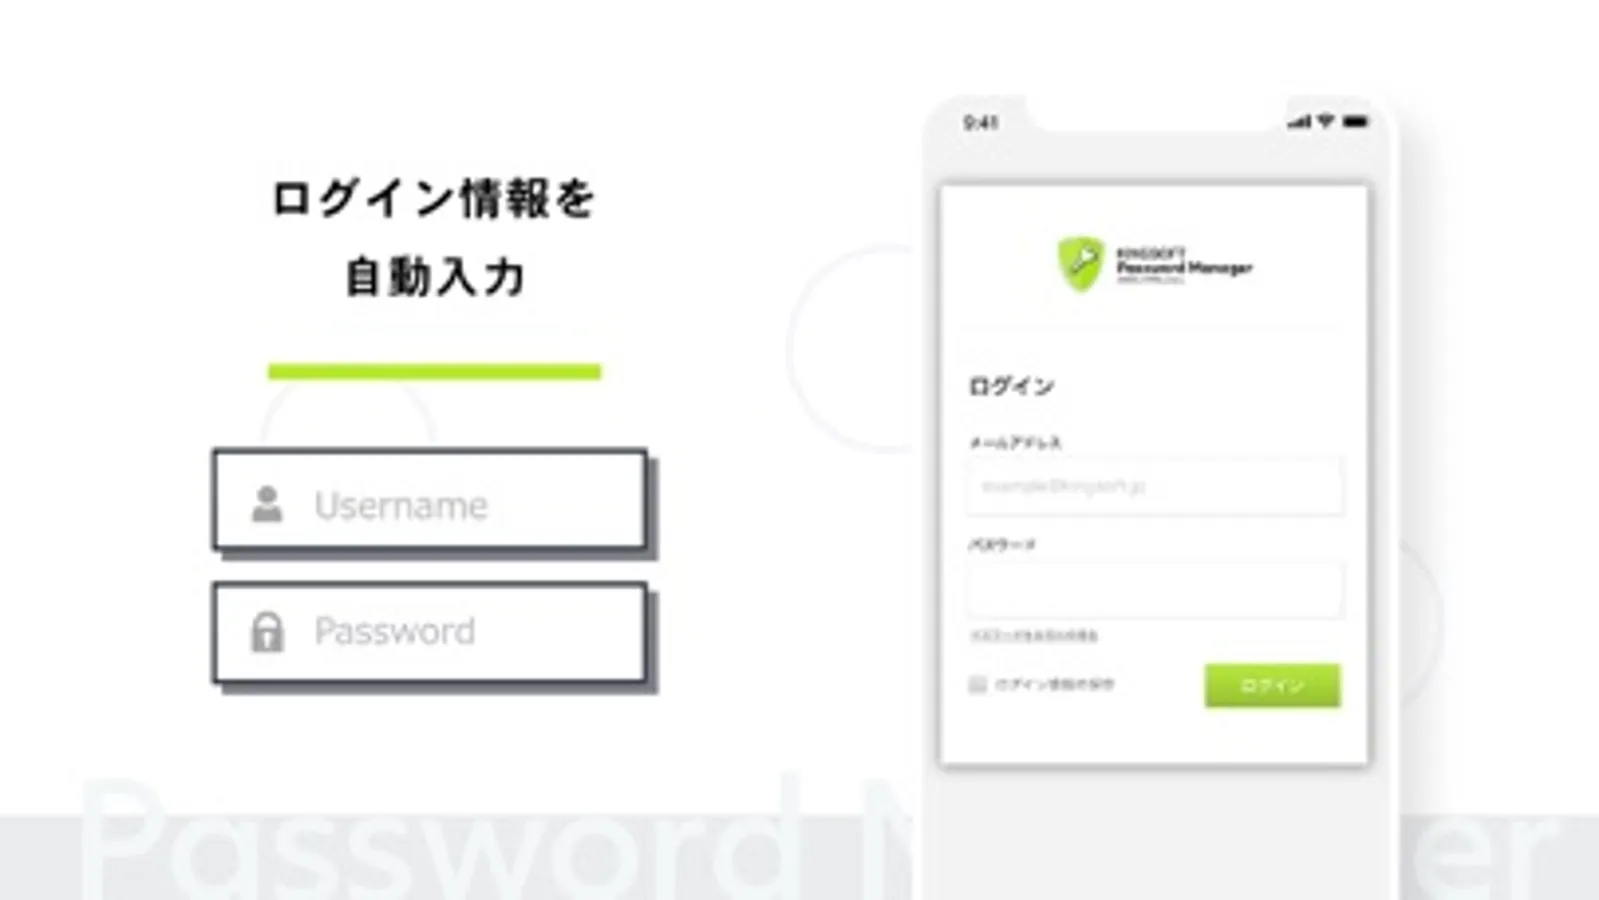Tap the cellular signal bars icon
This screenshot has height=900, width=1599.
pos(1299,121)
